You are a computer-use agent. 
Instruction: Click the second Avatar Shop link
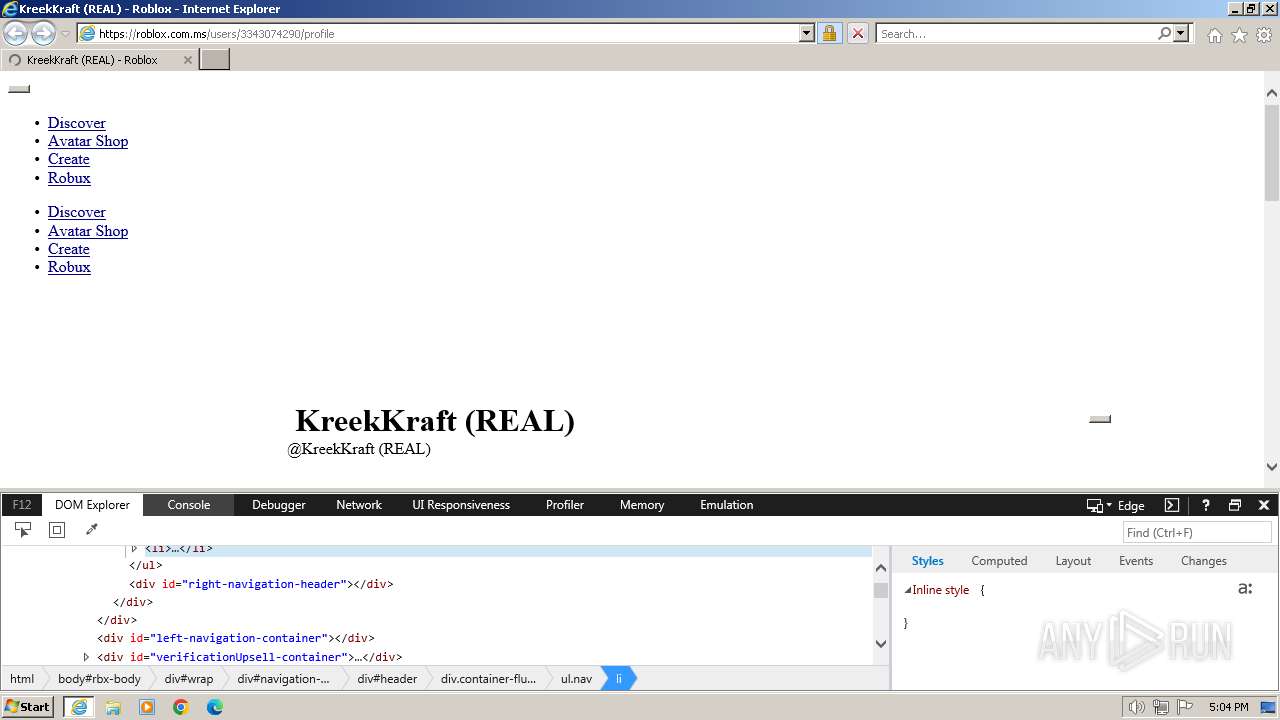[x=88, y=231]
